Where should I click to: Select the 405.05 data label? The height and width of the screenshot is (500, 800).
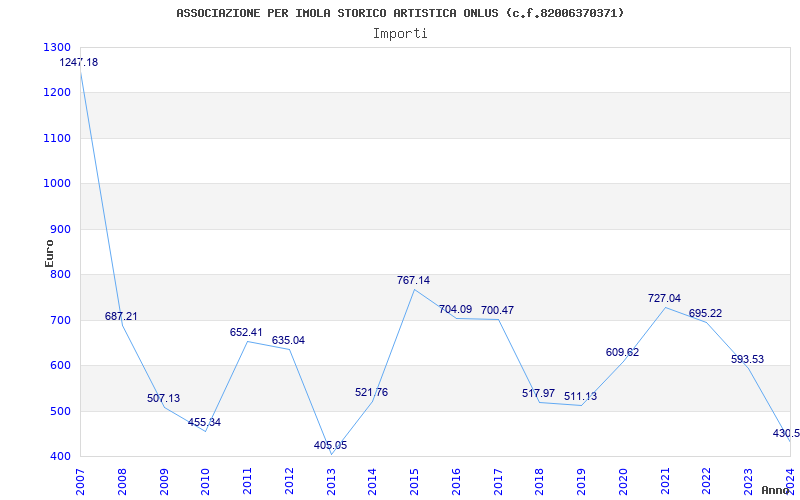point(330,445)
